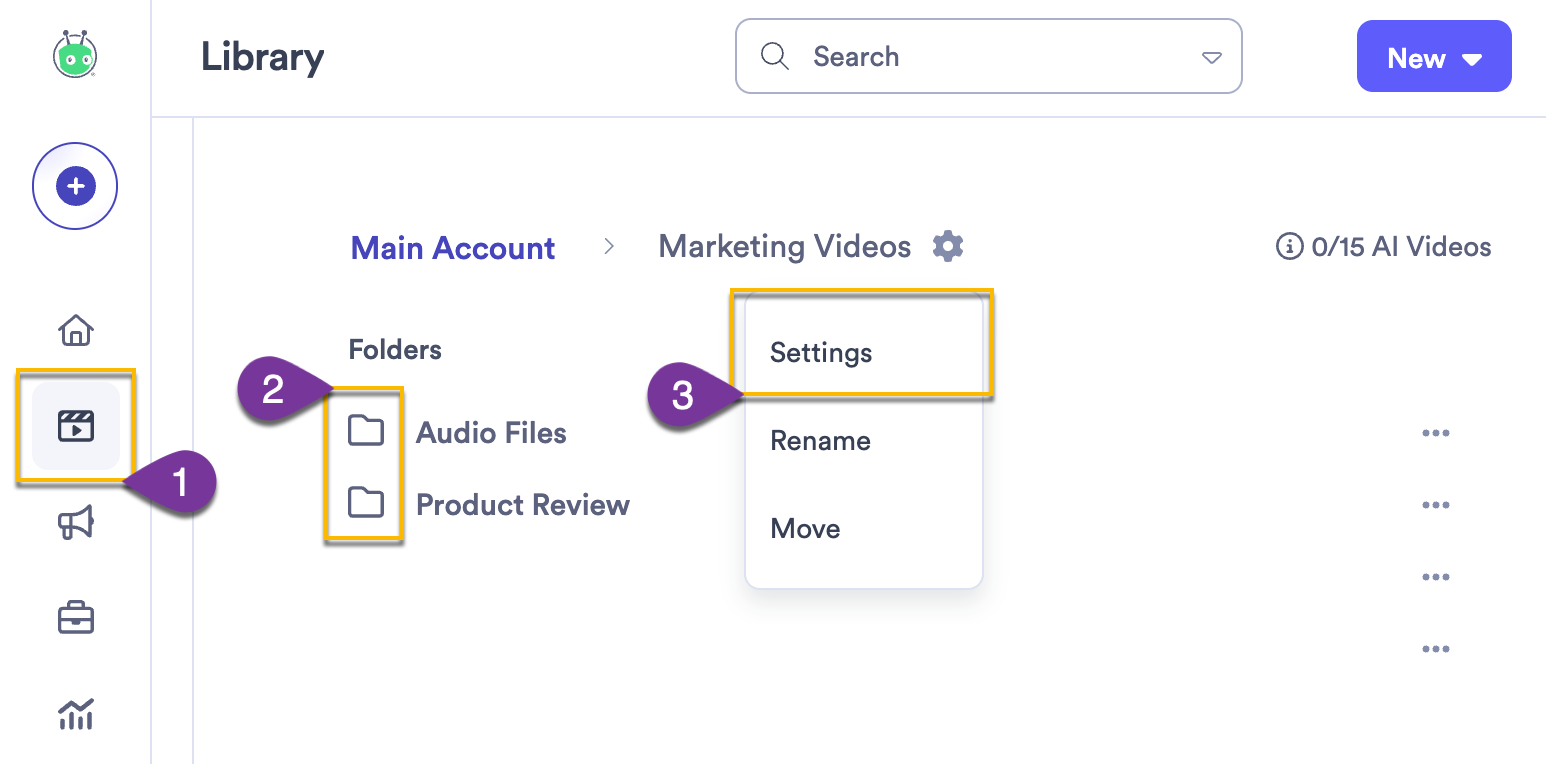Go to Main Account breadcrumb link
Viewport: 1546px width, 764px height.
(453, 248)
